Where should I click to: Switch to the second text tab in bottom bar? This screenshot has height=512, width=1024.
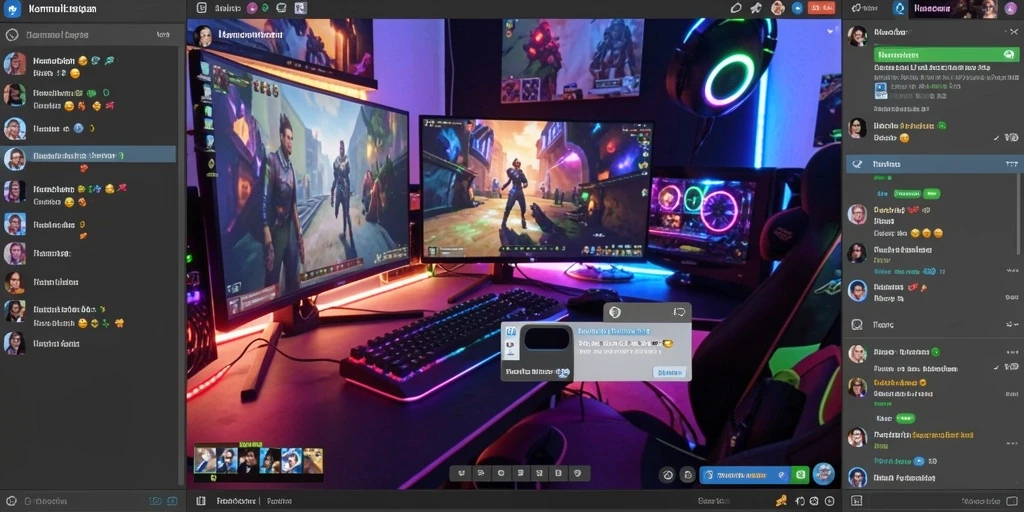click(279, 501)
